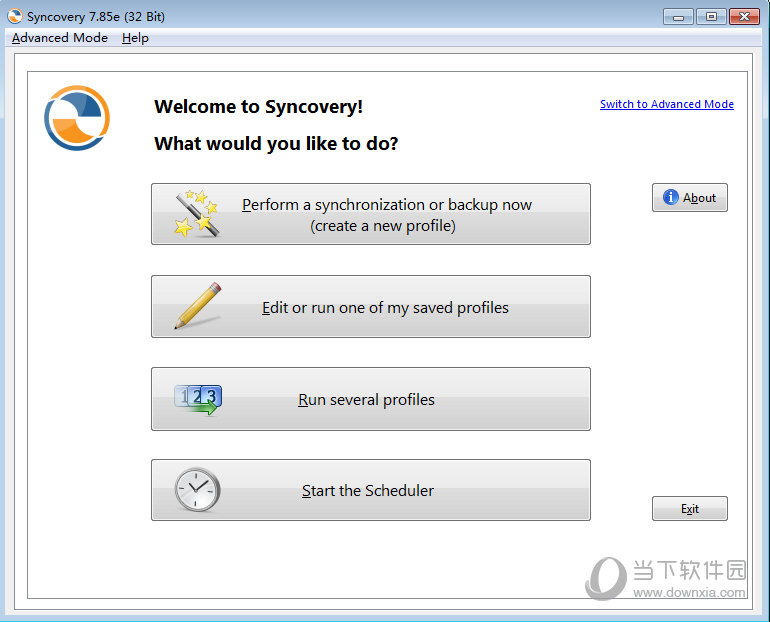
Task: Choose Edit or run saved profiles
Action: pos(371,307)
